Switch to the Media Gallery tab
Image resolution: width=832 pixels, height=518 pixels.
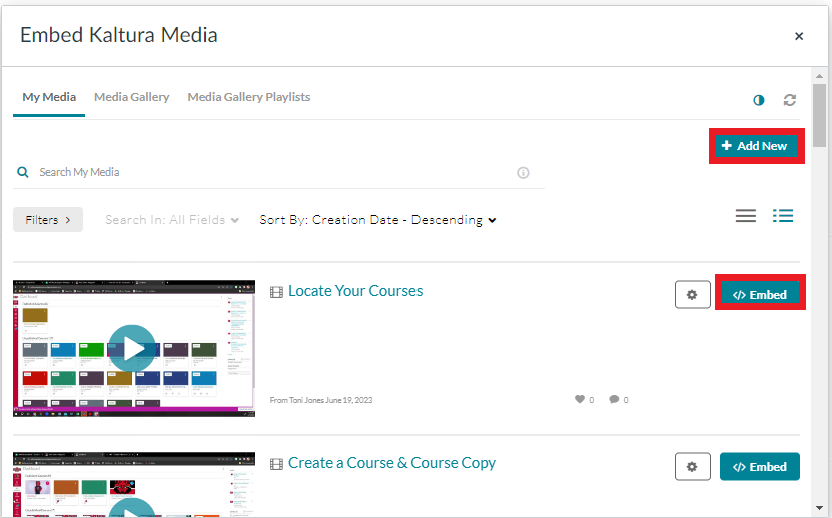click(x=132, y=97)
